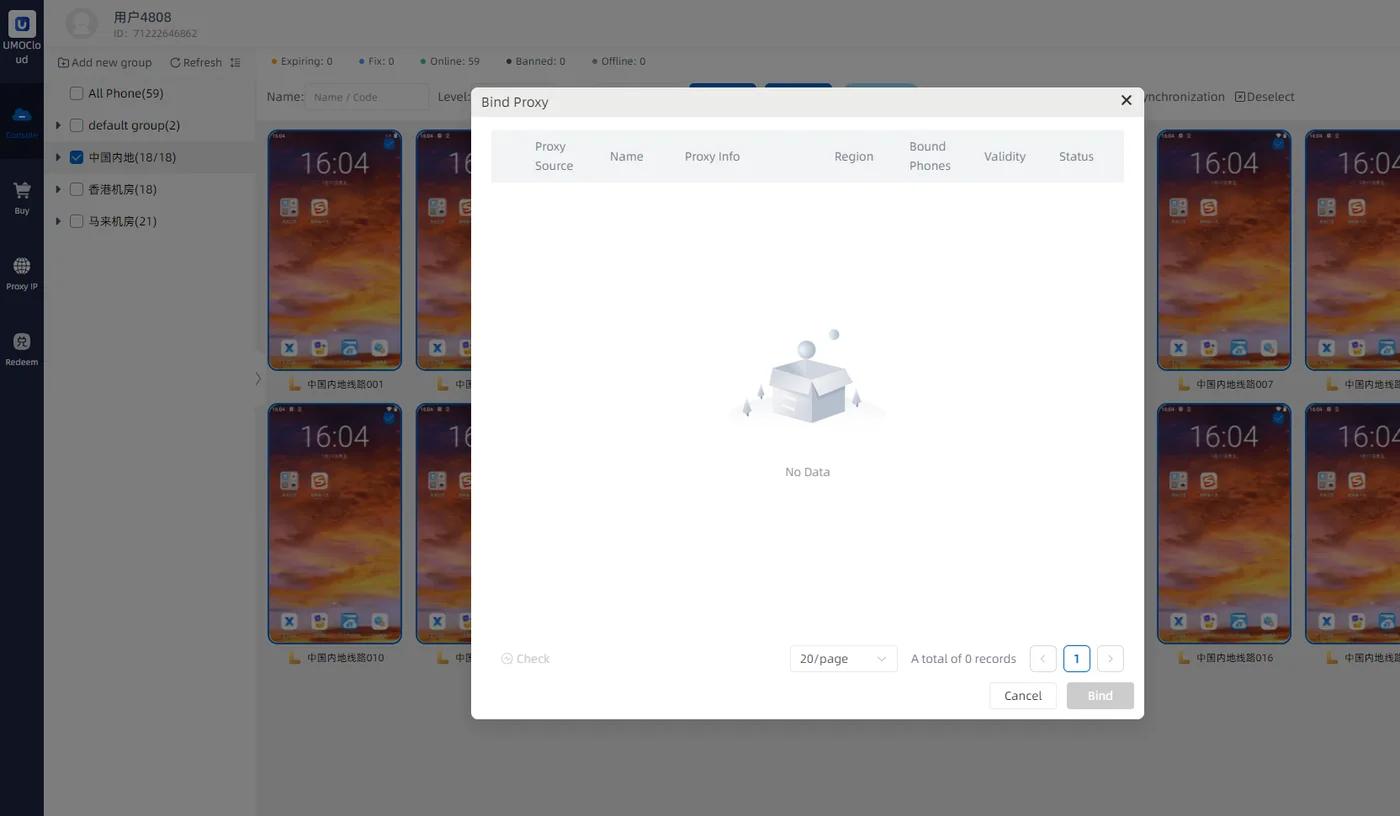
Task: Click the Refresh icon
Action: [175, 62]
